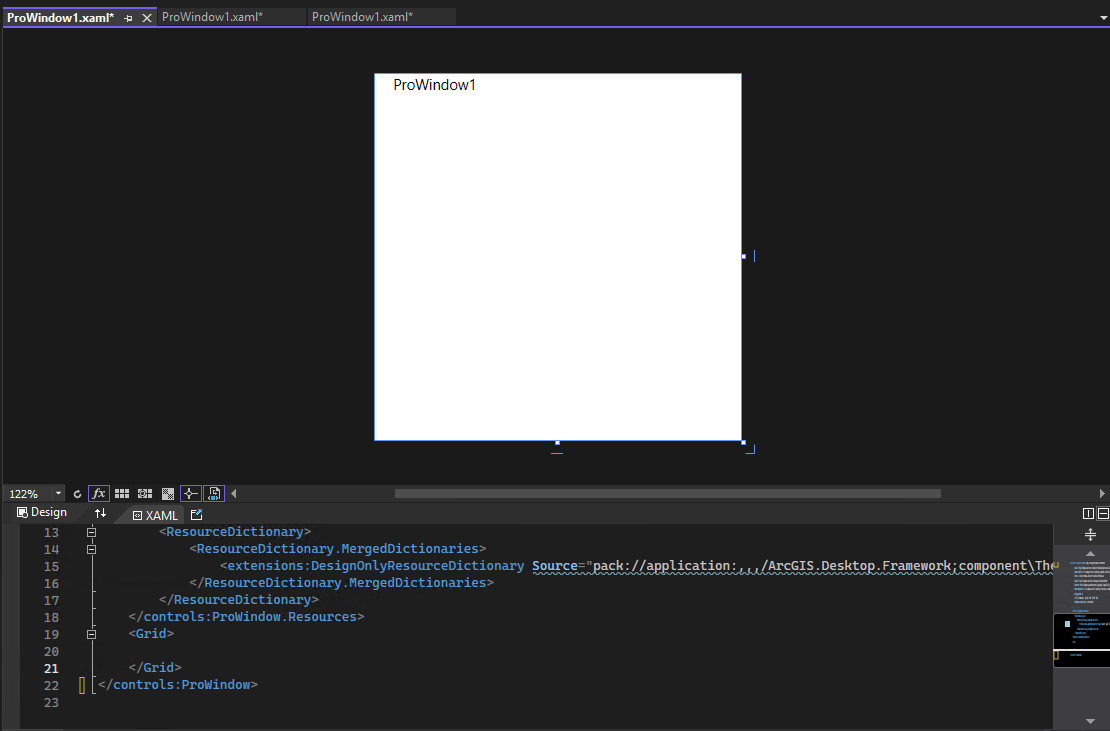Pin the active ProWindow1.xaml tab
Screen dimensions: 1110x731
pyautogui.click(x=128, y=16)
